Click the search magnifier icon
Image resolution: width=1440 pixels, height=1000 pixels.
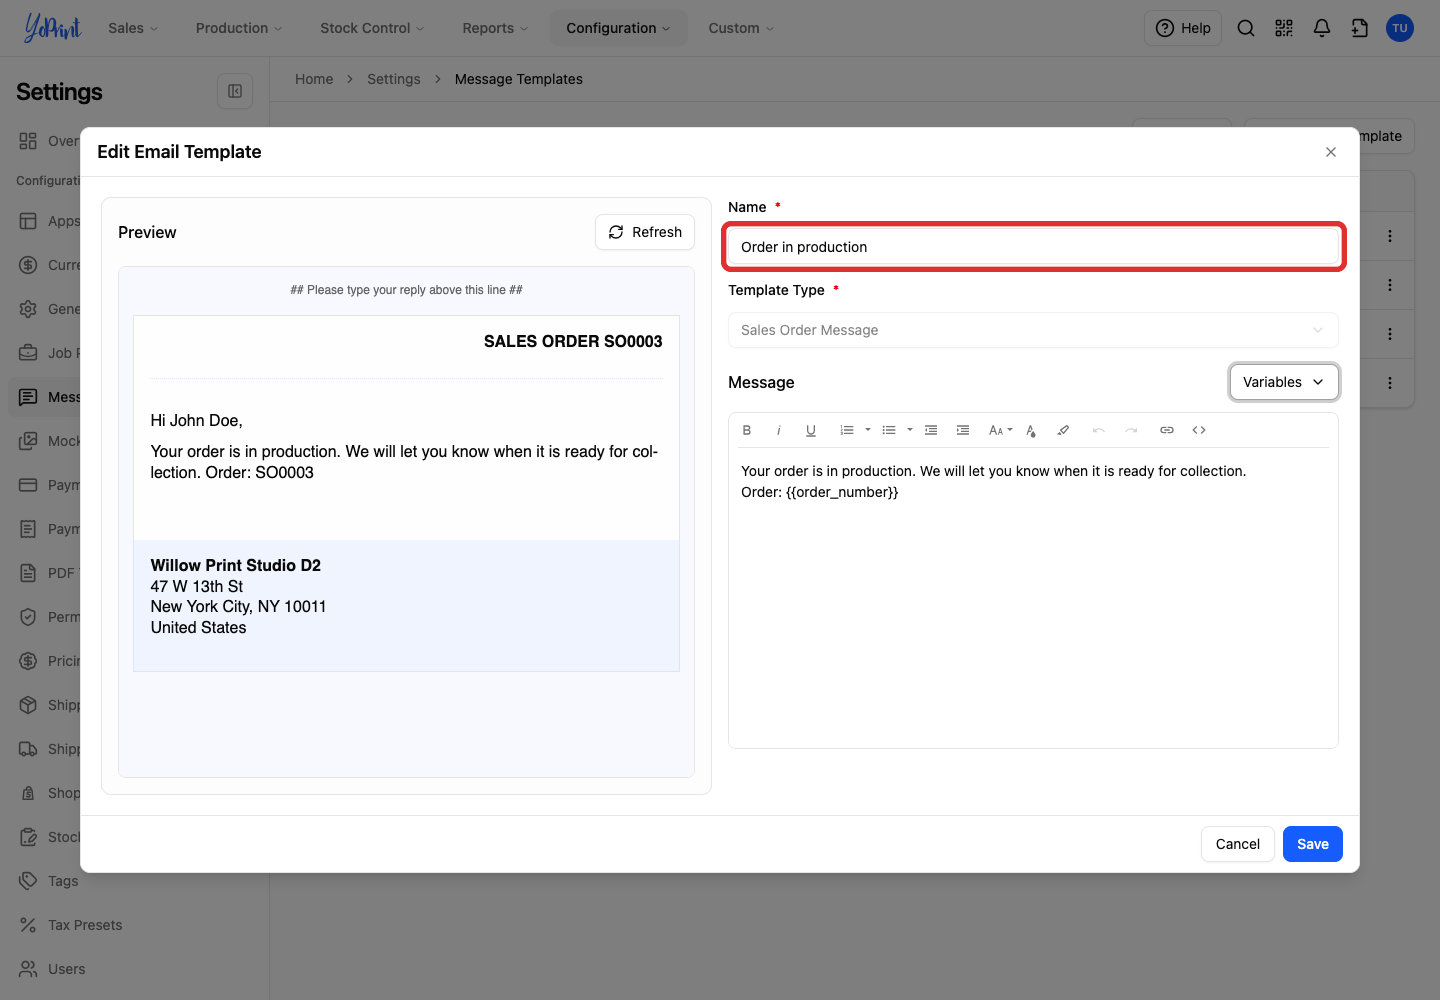1246,28
